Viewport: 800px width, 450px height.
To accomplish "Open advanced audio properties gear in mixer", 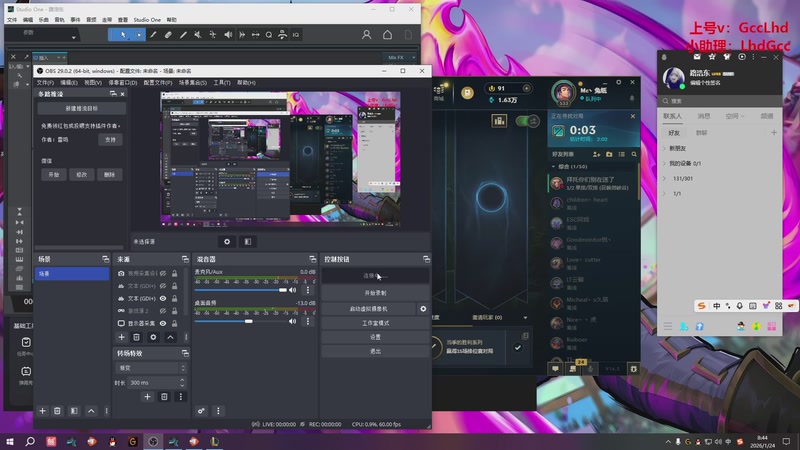I will click(202, 411).
